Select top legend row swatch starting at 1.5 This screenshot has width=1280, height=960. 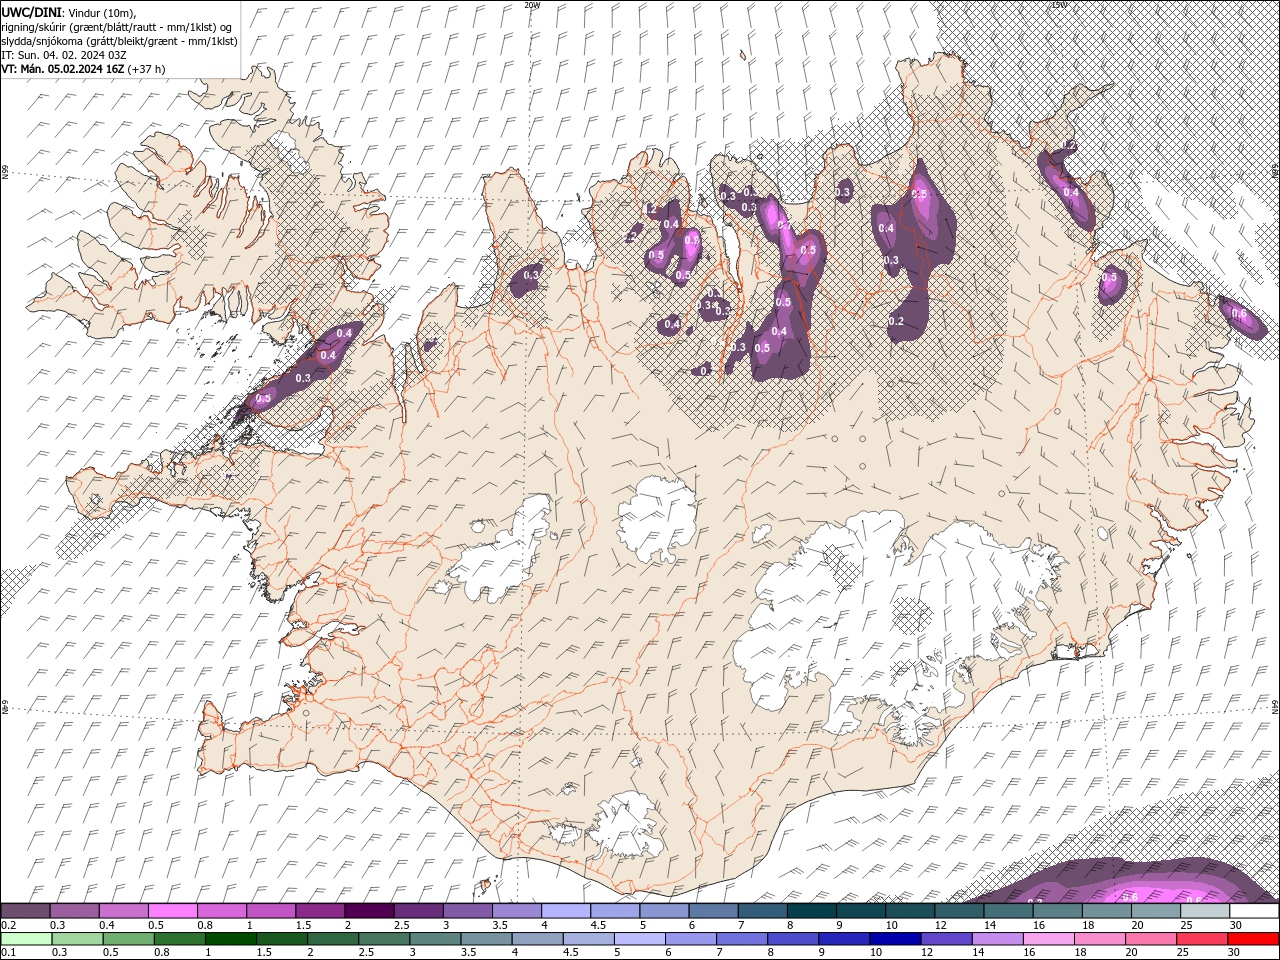point(320,911)
